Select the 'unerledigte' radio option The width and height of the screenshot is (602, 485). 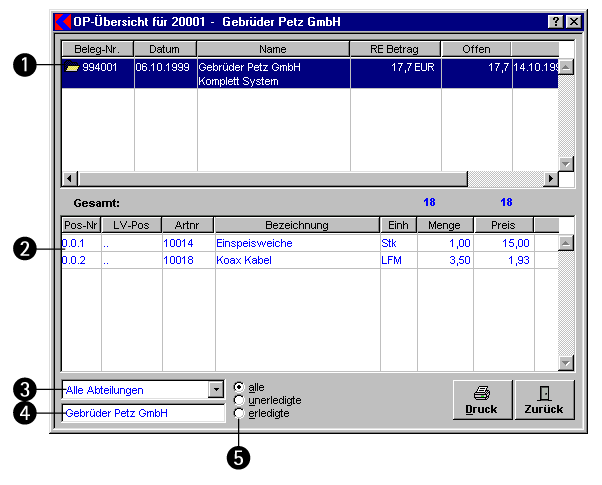click(239, 400)
